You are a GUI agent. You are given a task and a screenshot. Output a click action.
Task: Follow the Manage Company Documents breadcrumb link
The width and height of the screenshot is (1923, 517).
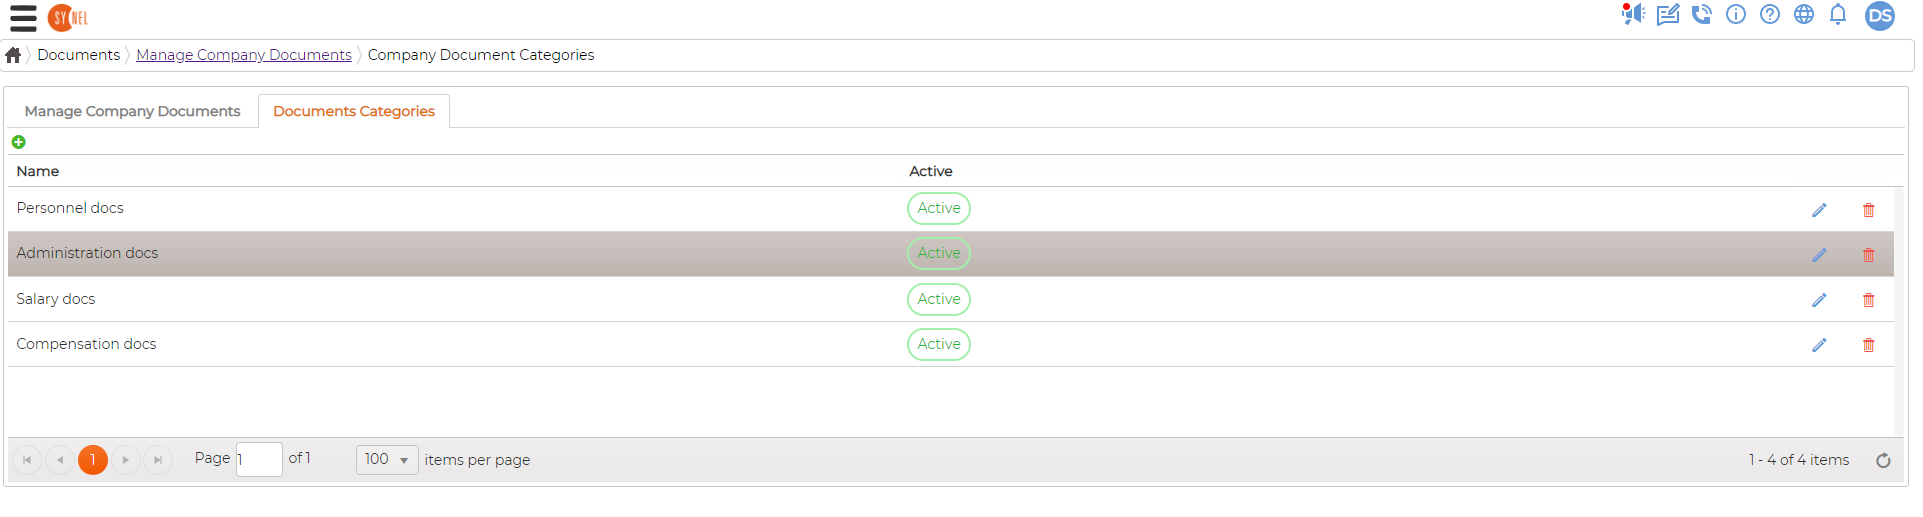(x=244, y=55)
